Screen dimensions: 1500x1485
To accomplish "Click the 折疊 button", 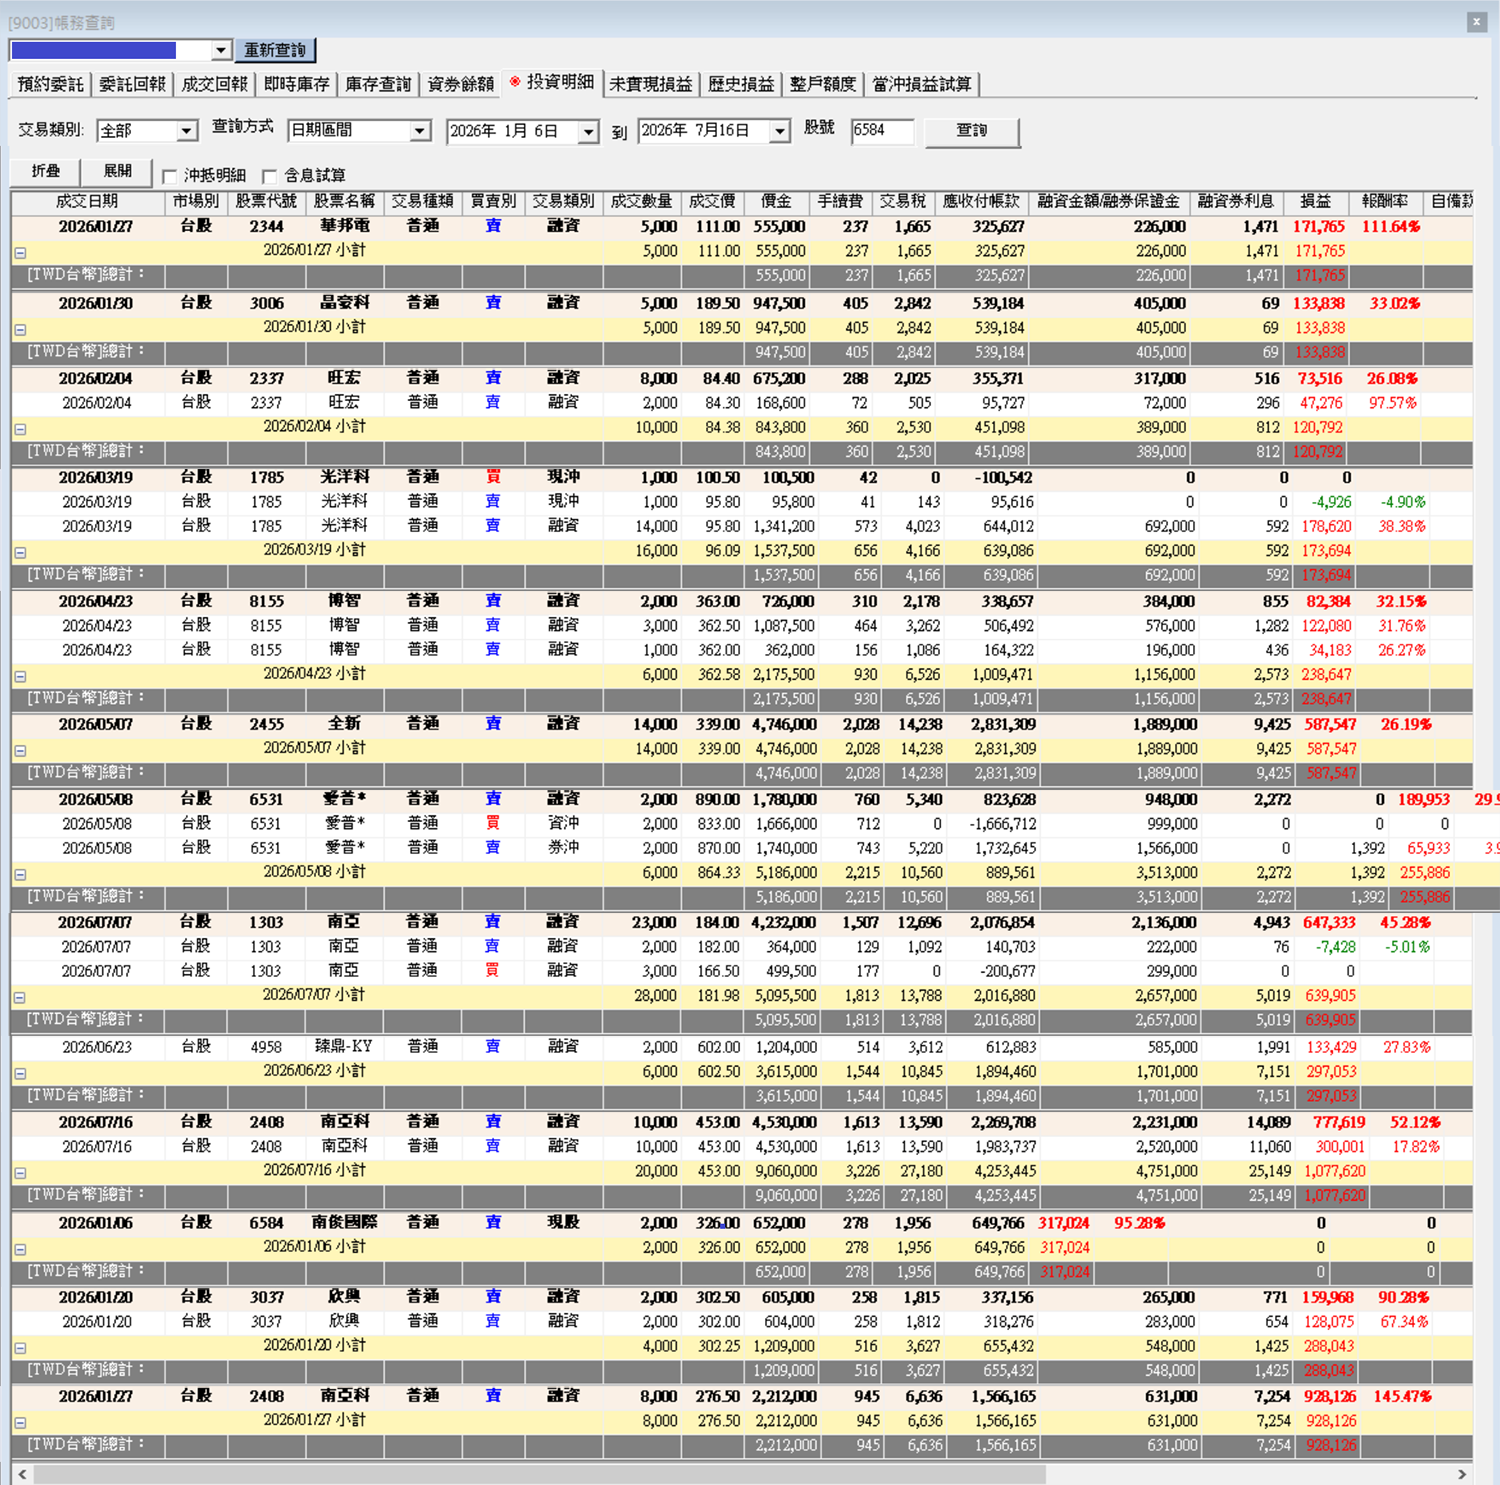I will coord(45,171).
